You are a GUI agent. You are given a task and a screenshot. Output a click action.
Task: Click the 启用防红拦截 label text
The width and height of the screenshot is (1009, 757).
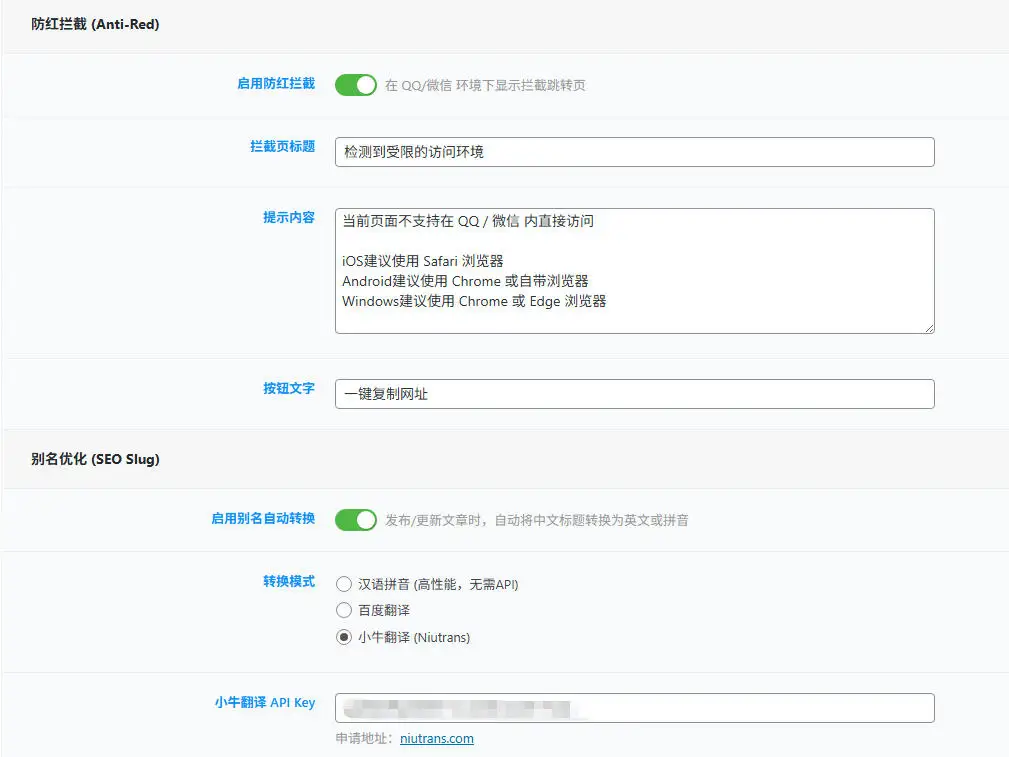(276, 85)
